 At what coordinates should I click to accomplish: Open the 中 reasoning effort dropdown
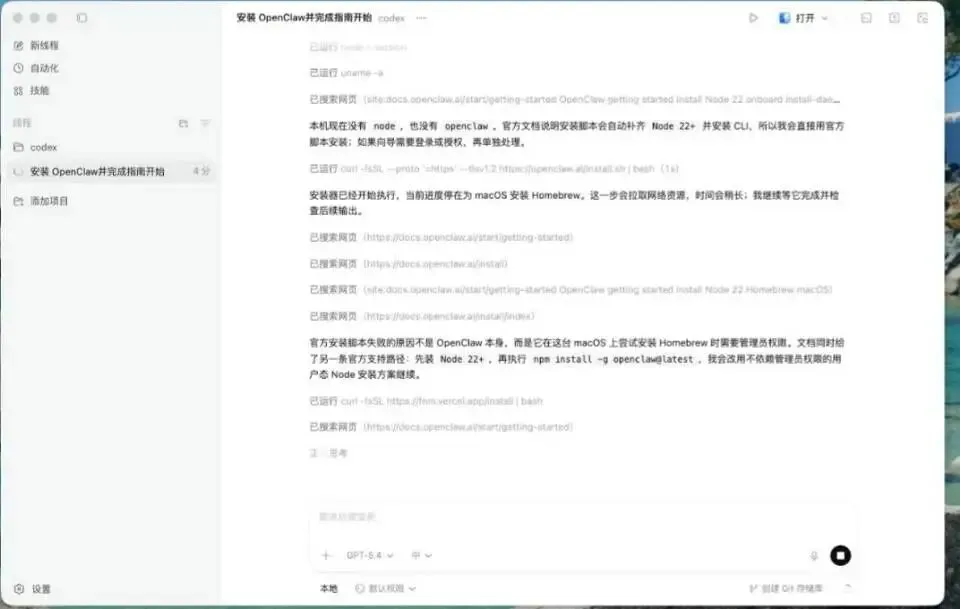point(421,555)
